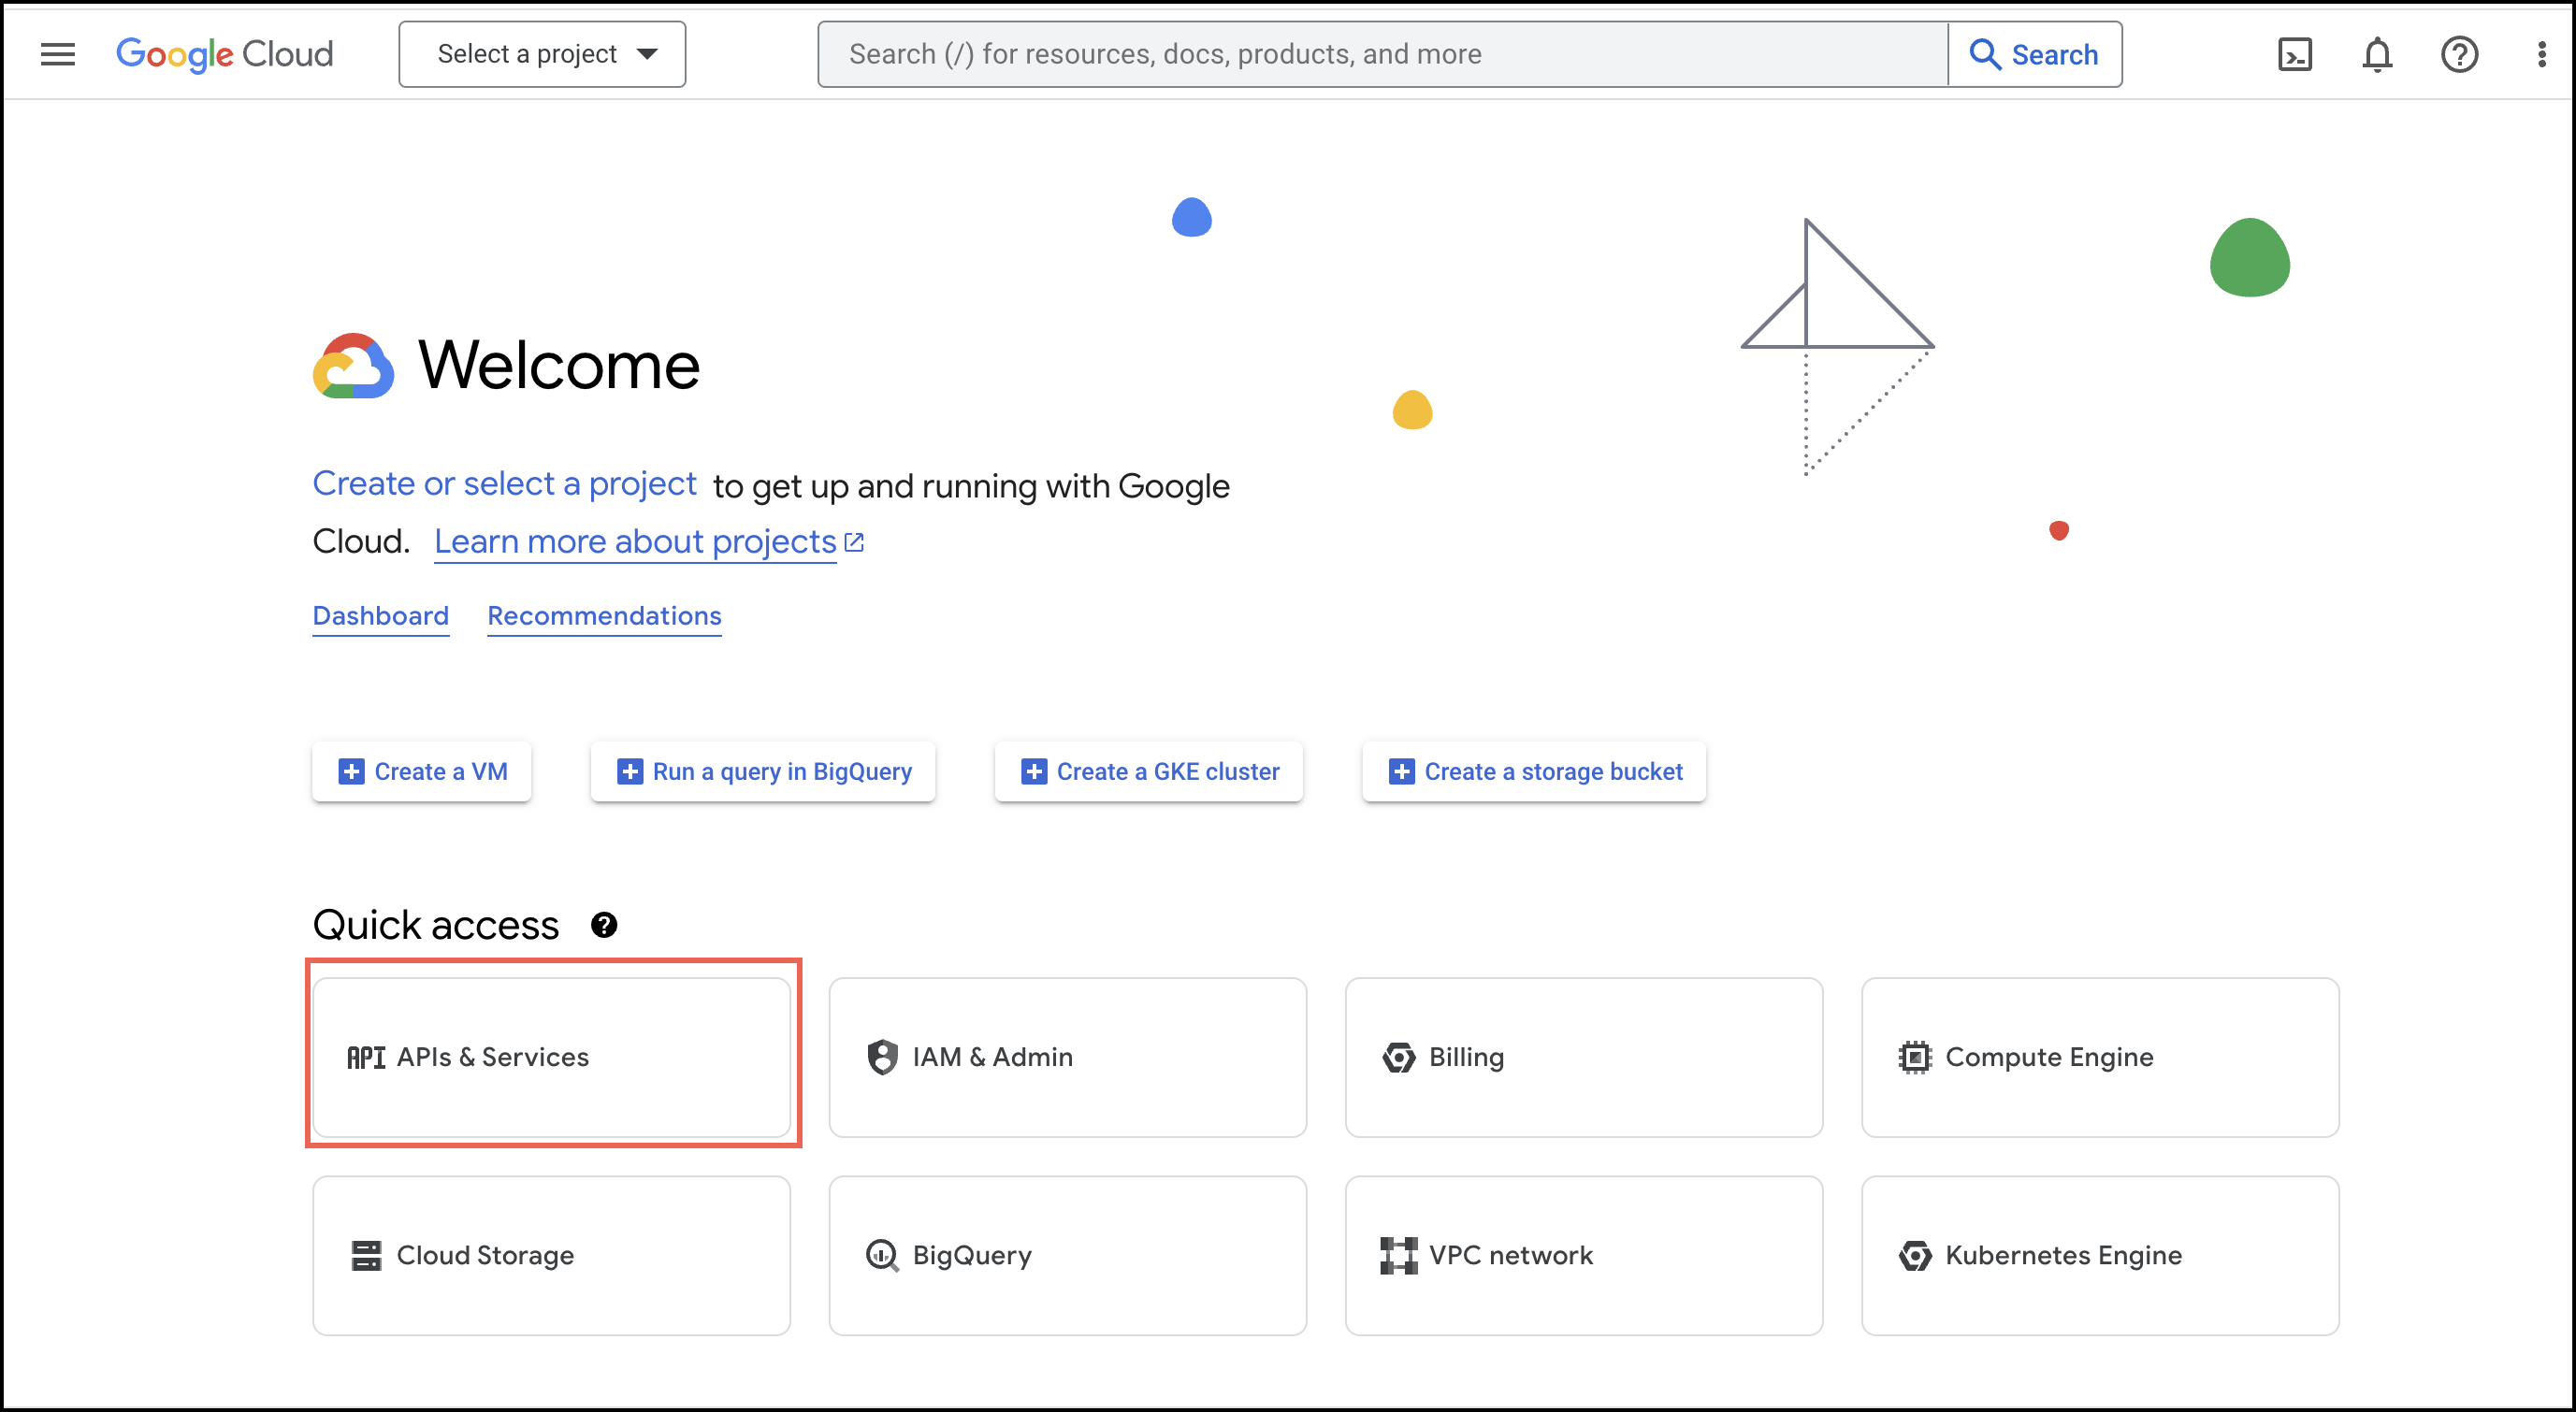This screenshot has height=1412, width=2576.
Task: Click plus icon on Create a GKE cluster
Action: pos(1033,771)
